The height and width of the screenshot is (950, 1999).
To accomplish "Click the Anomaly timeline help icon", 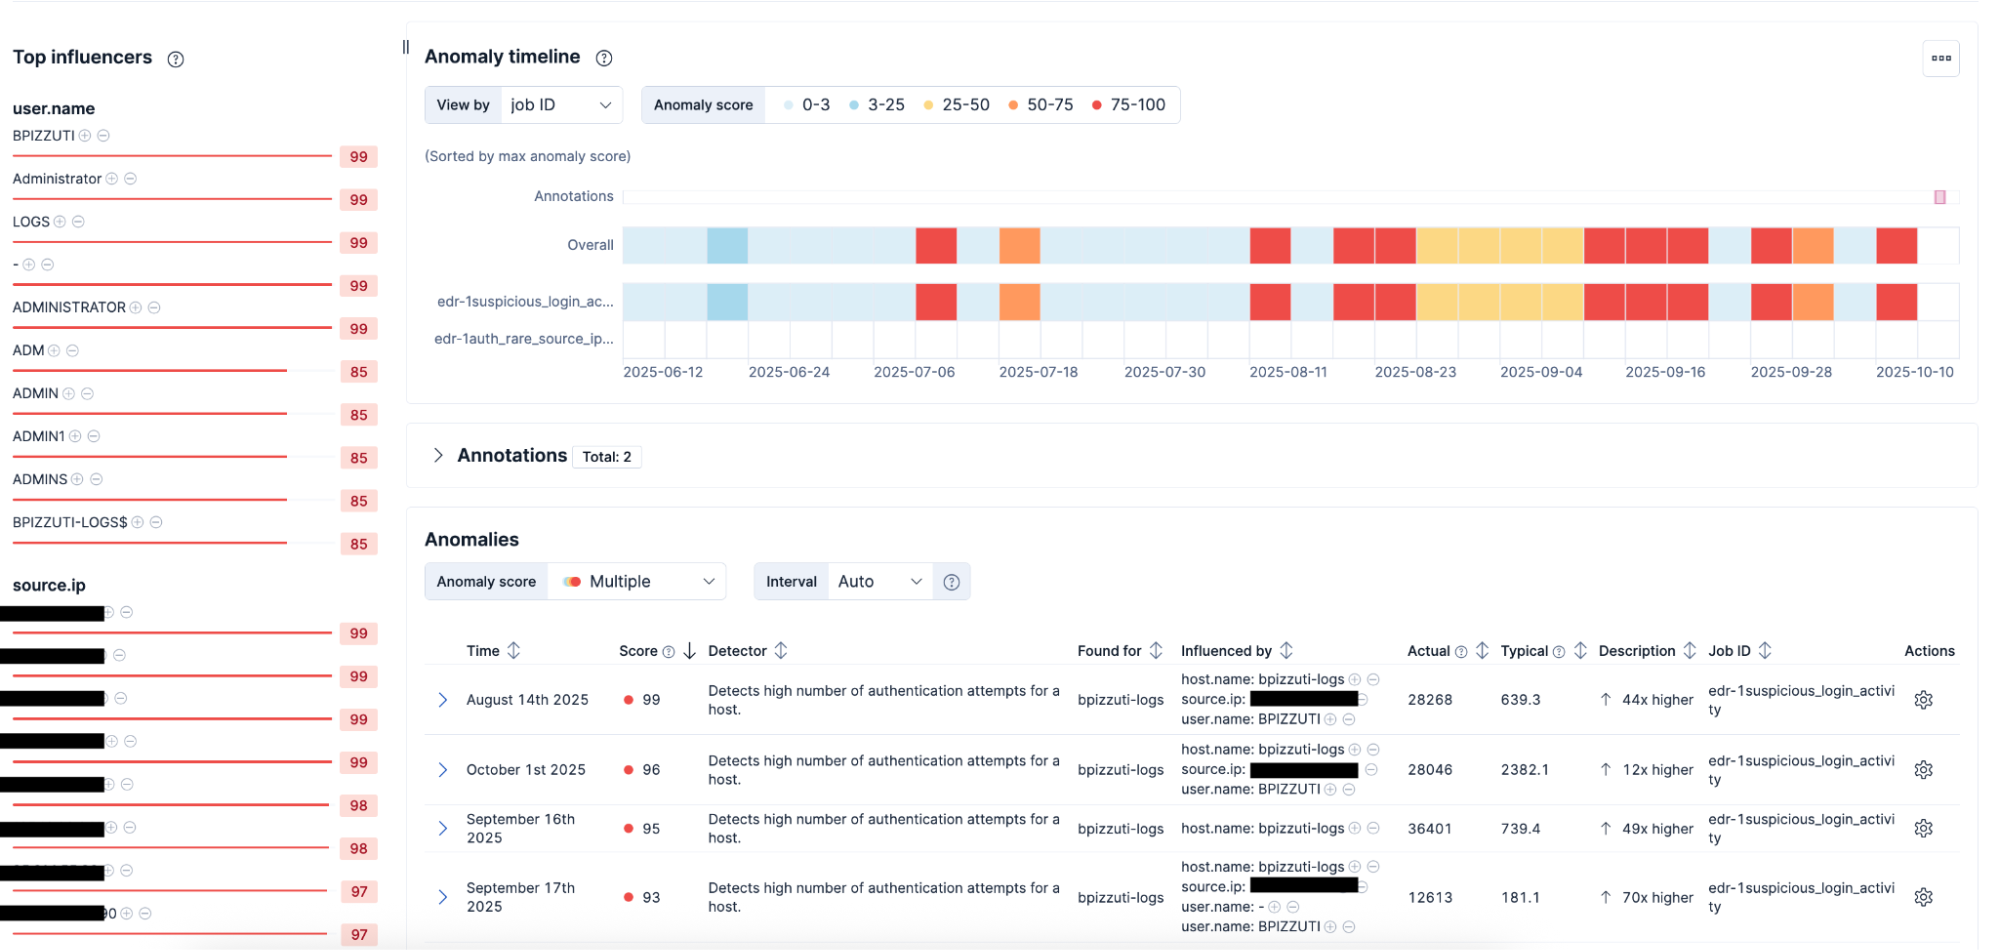I will (x=604, y=57).
